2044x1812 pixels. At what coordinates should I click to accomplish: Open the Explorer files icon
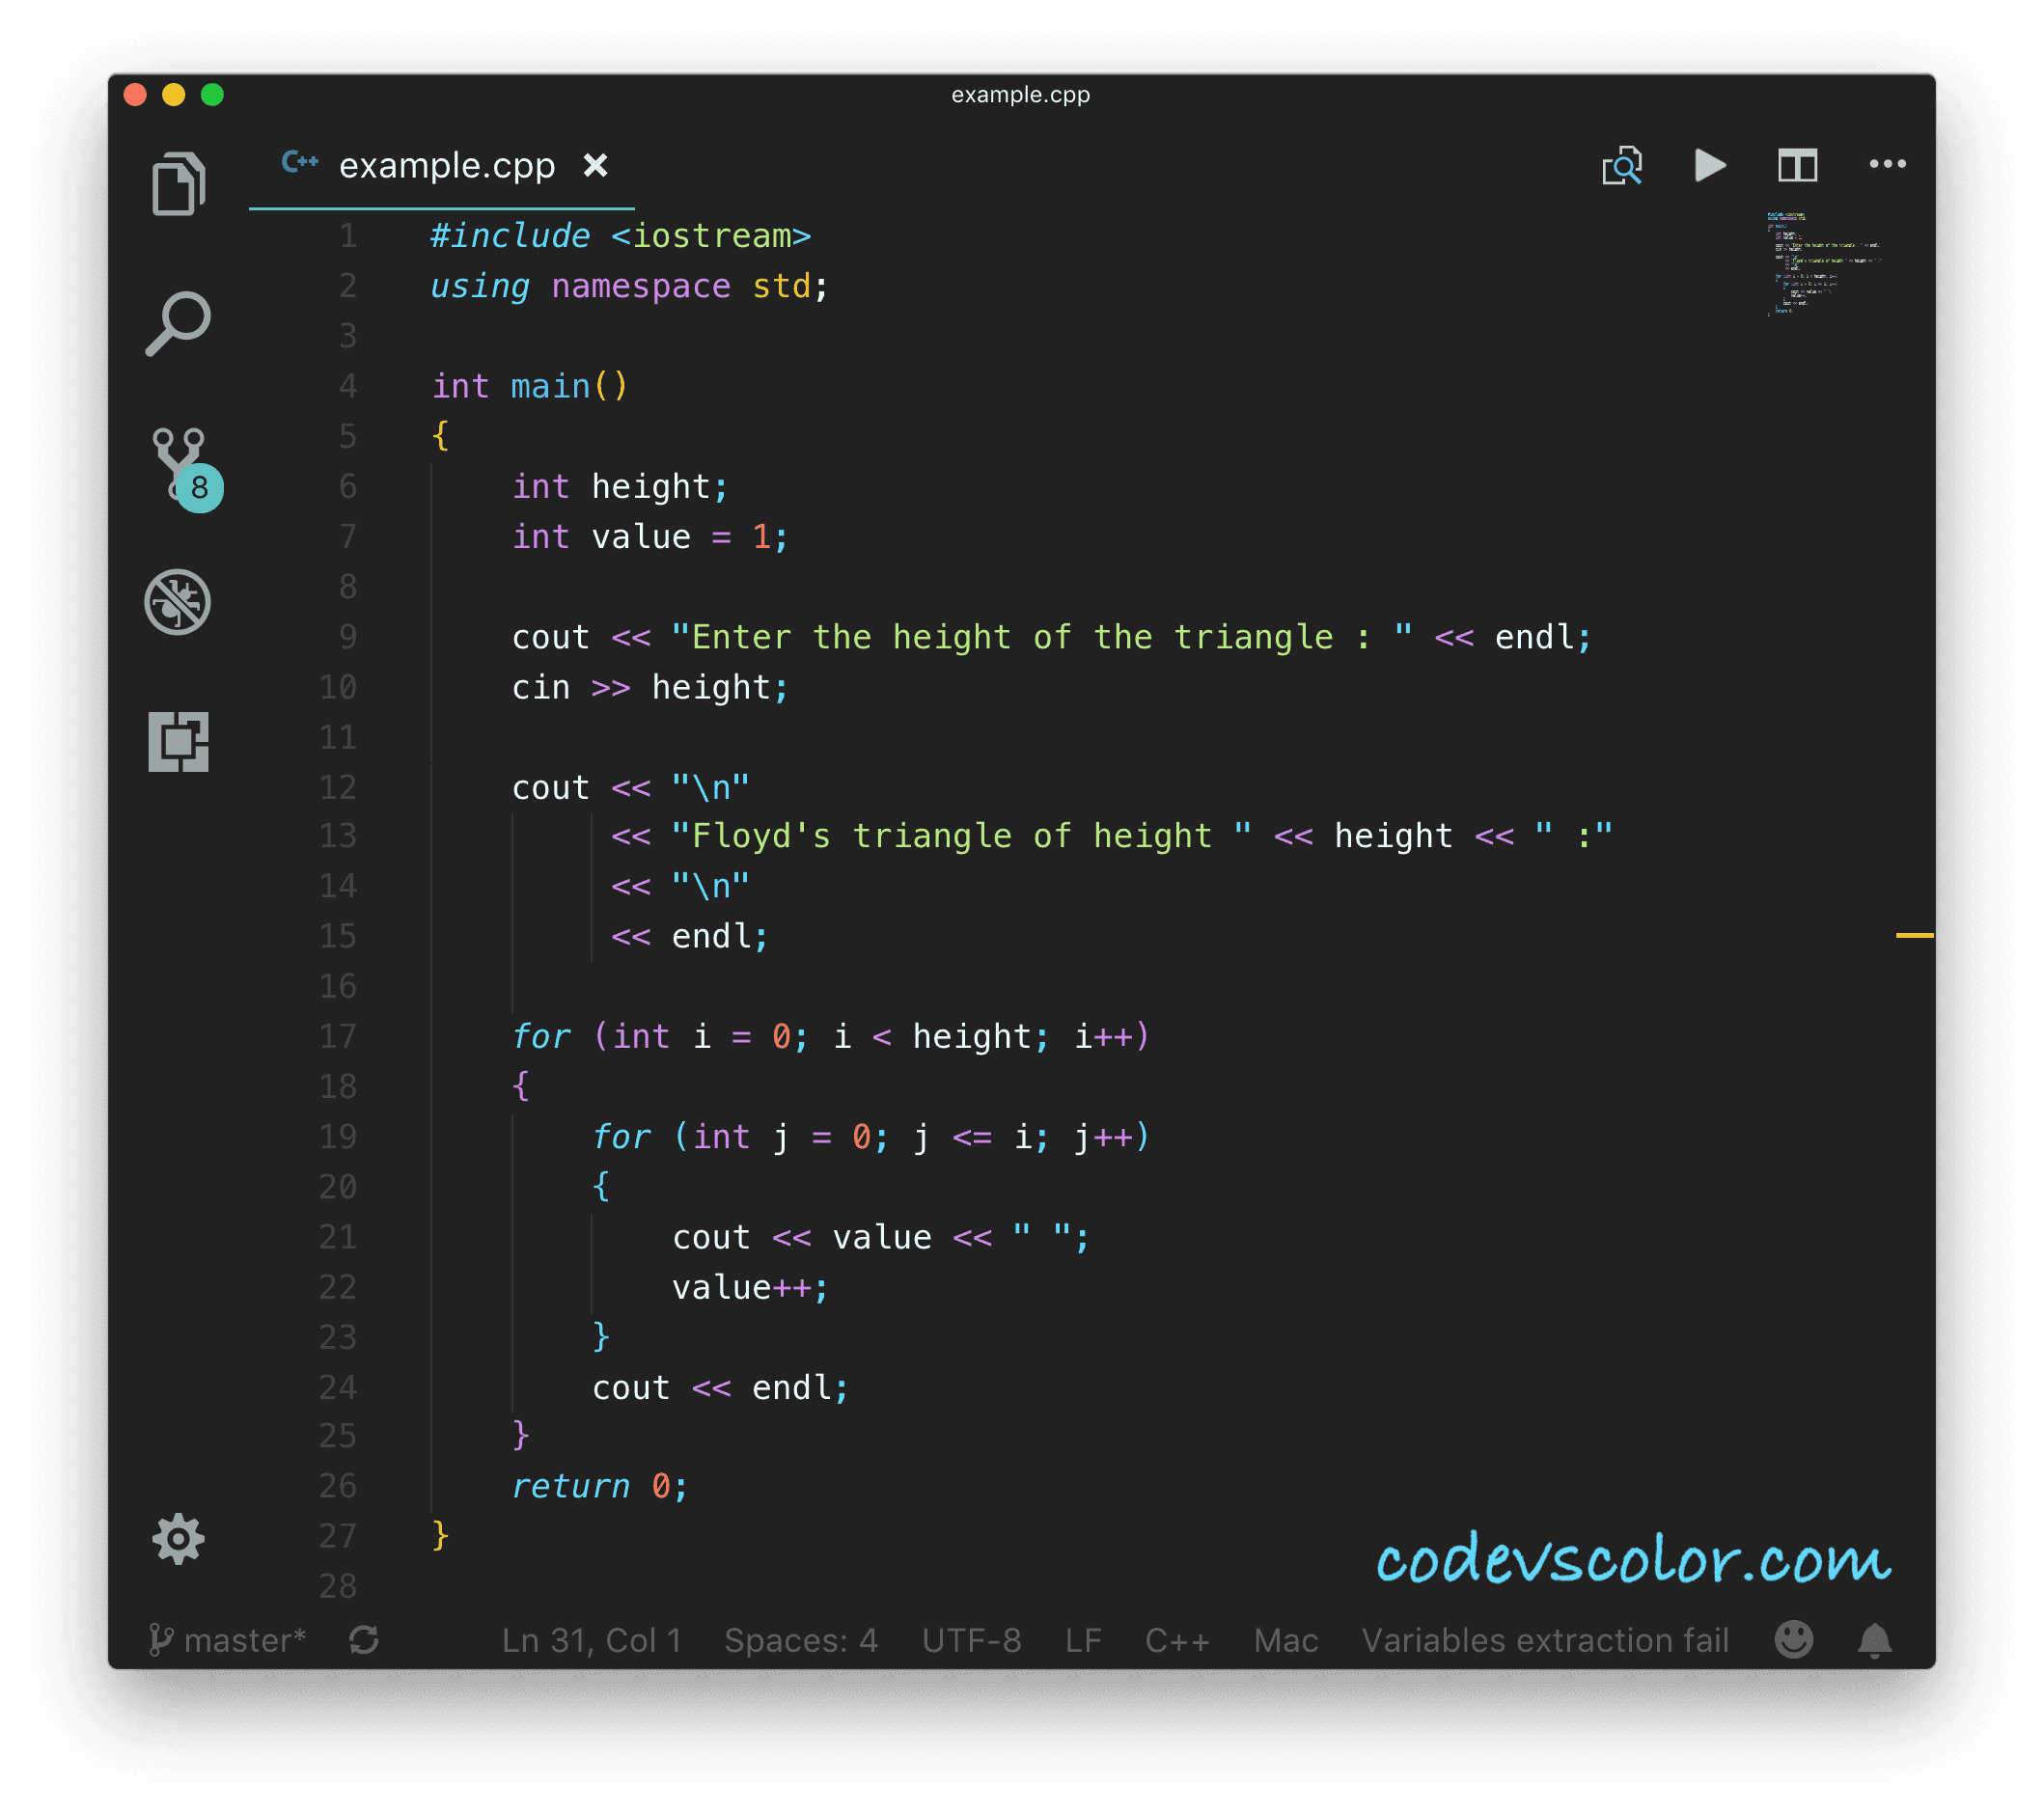click(x=178, y=184)
